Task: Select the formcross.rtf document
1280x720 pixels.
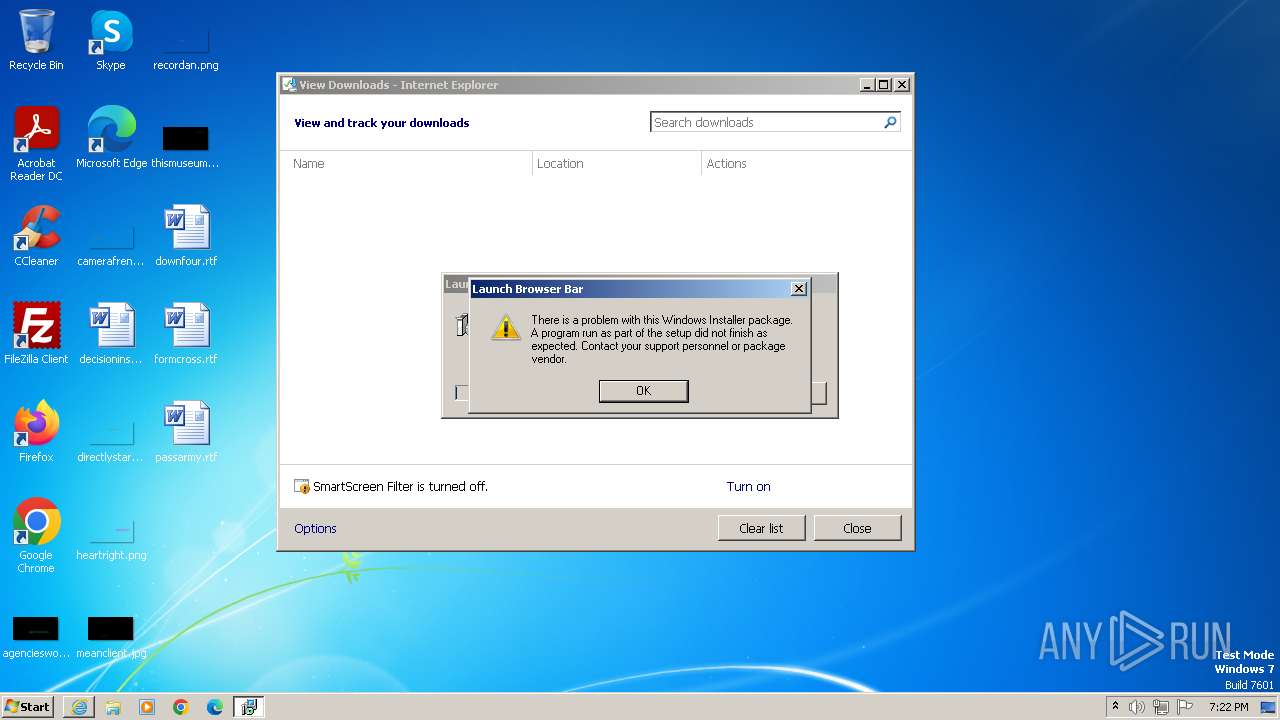Action: [186, 333]
